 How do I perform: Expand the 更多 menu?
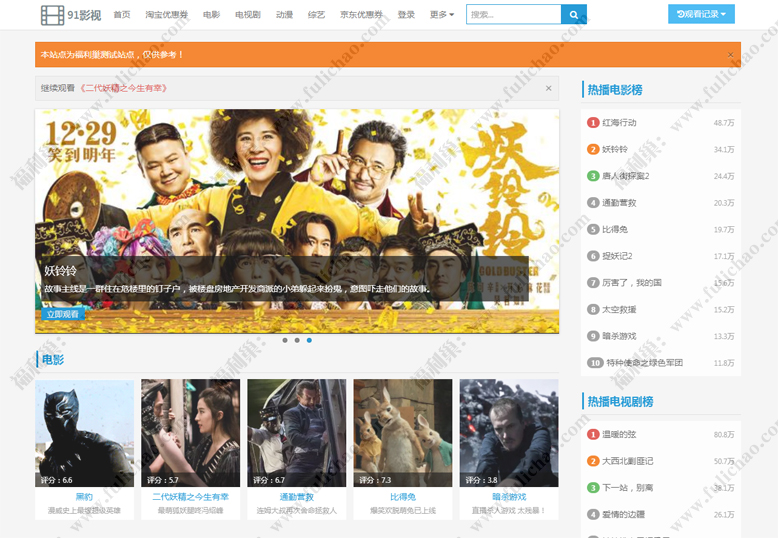[x=442, y=14]
